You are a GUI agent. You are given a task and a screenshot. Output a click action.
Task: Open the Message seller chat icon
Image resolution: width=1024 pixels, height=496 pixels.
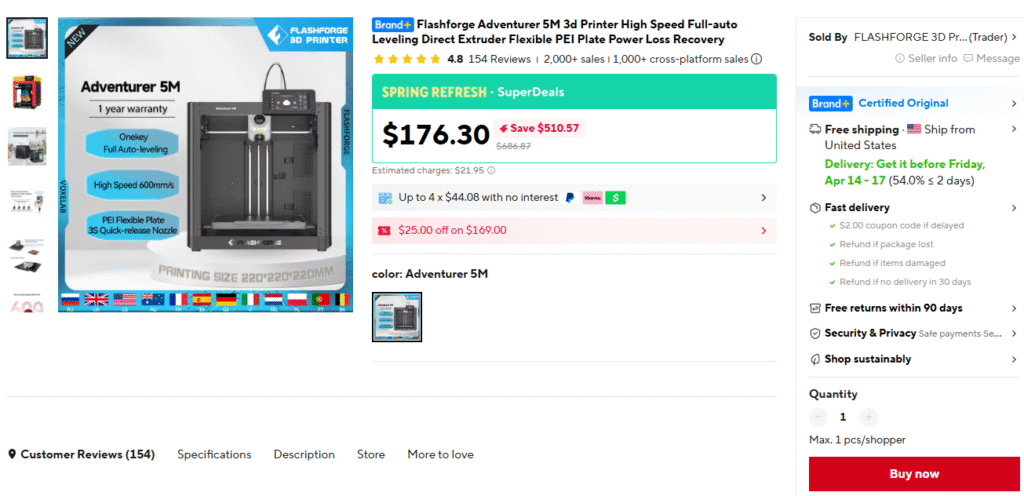pyautogui.click(x=968, y=59)
